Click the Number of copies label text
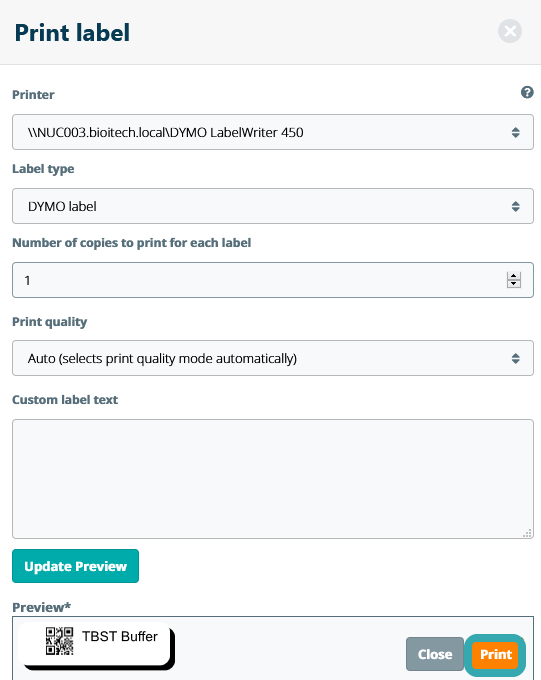Screen dimensions: 541x680 click(x=131, y=243)
